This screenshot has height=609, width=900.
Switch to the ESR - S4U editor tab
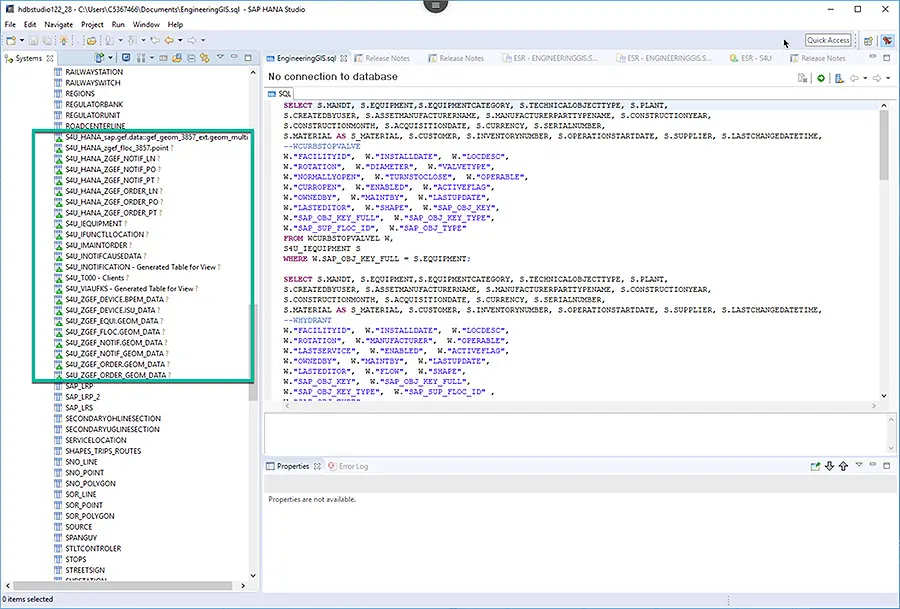(754, 58)
